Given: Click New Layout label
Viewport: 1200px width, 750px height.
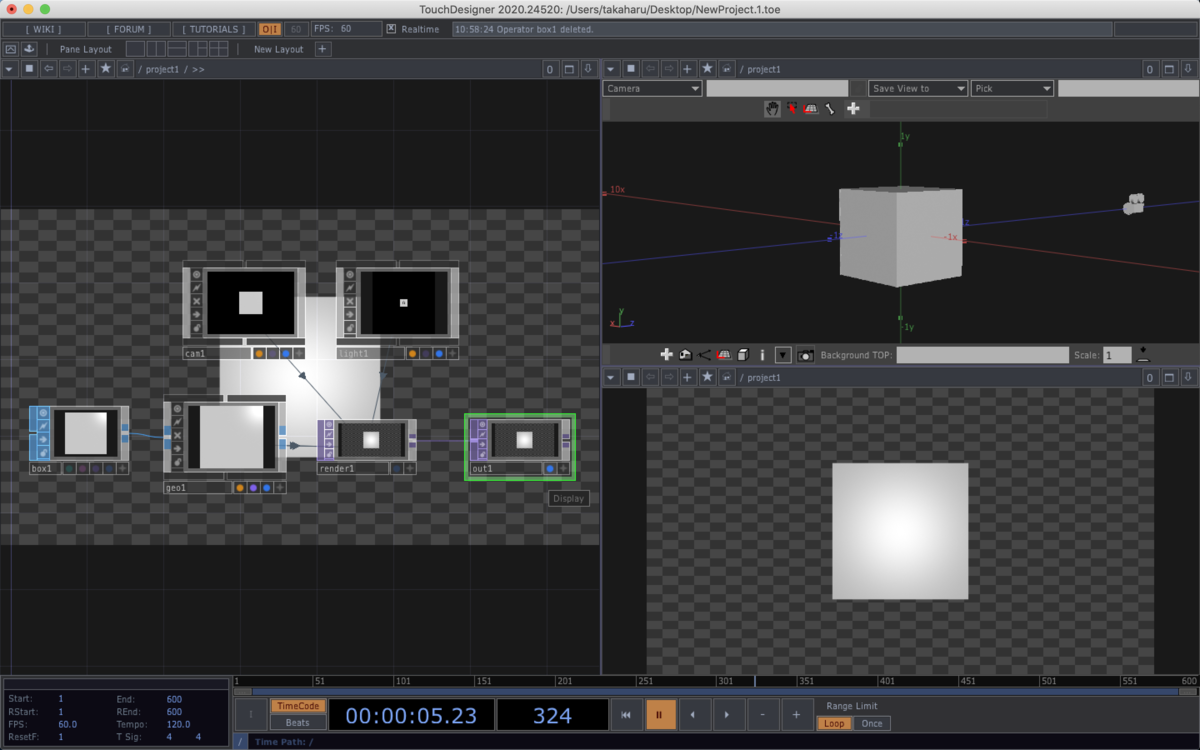Looking at the screenshot, I should click(x=278, y=49).
